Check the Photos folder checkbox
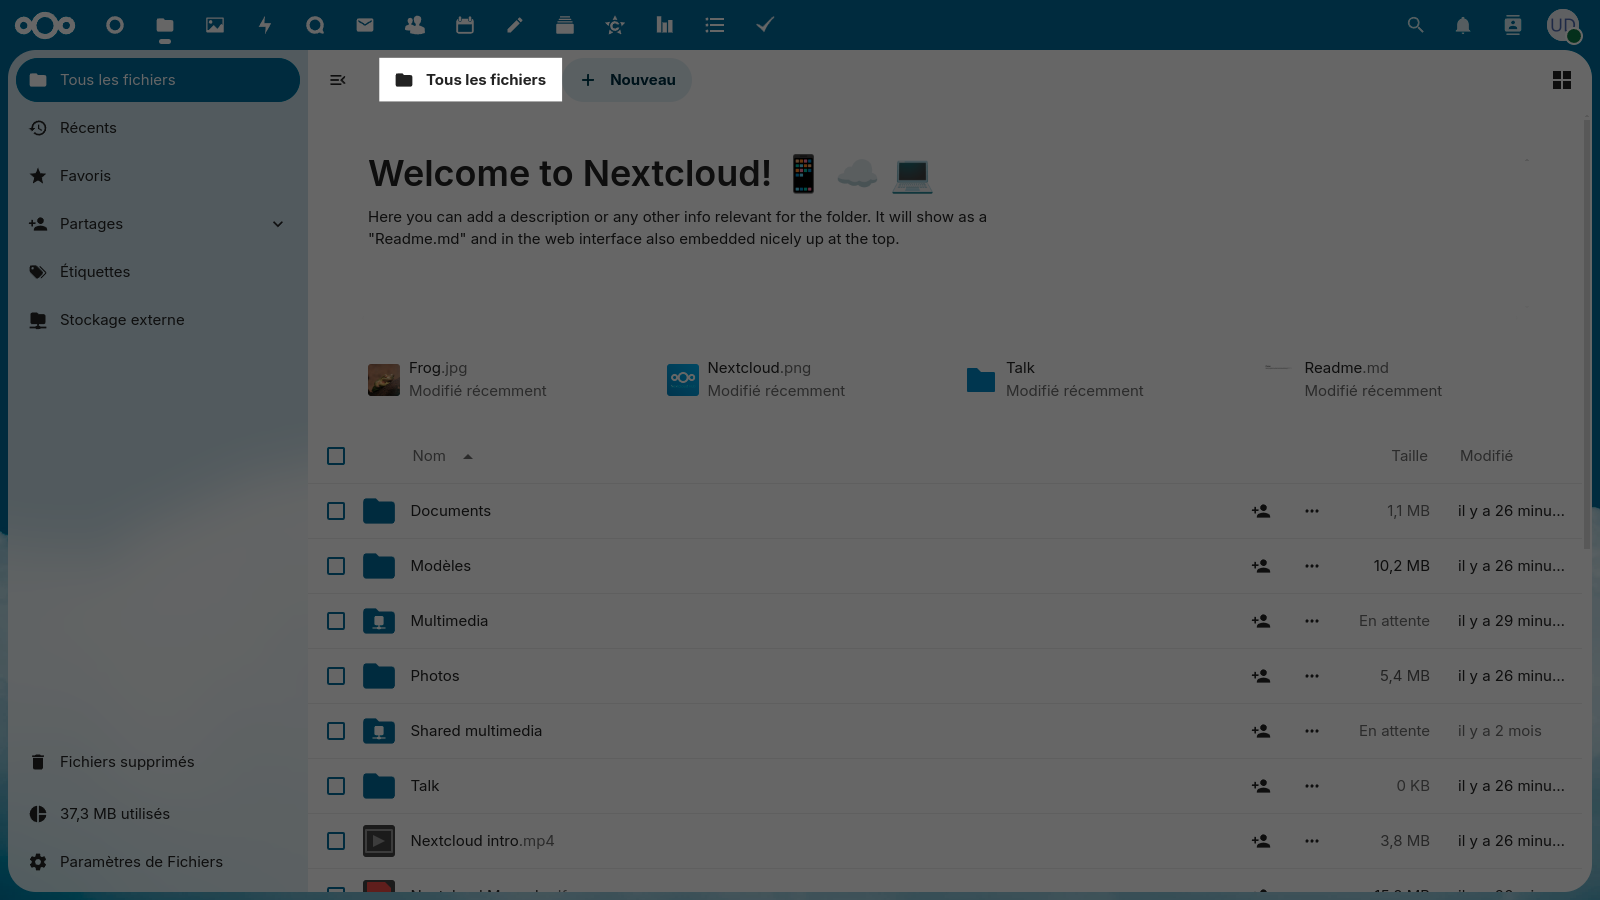Viewport: 1600px width, 900px height. [x=336, y=676]
